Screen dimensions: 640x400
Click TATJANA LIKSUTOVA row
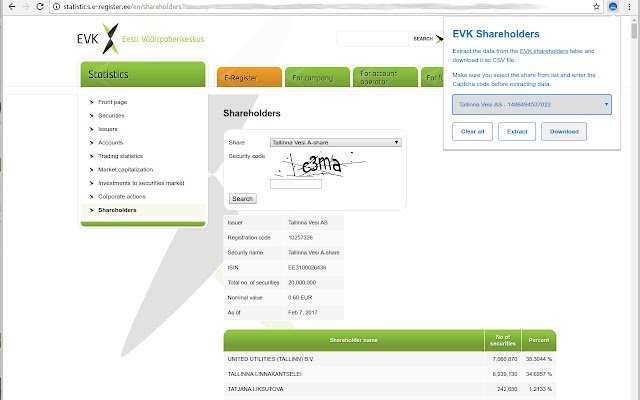(x=390, y=389)
